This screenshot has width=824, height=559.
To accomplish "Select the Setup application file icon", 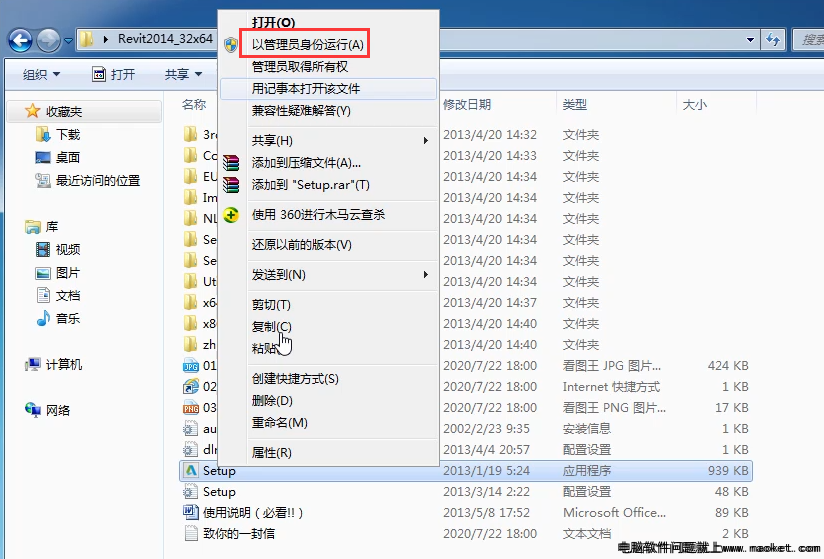I will pos(190,471).
